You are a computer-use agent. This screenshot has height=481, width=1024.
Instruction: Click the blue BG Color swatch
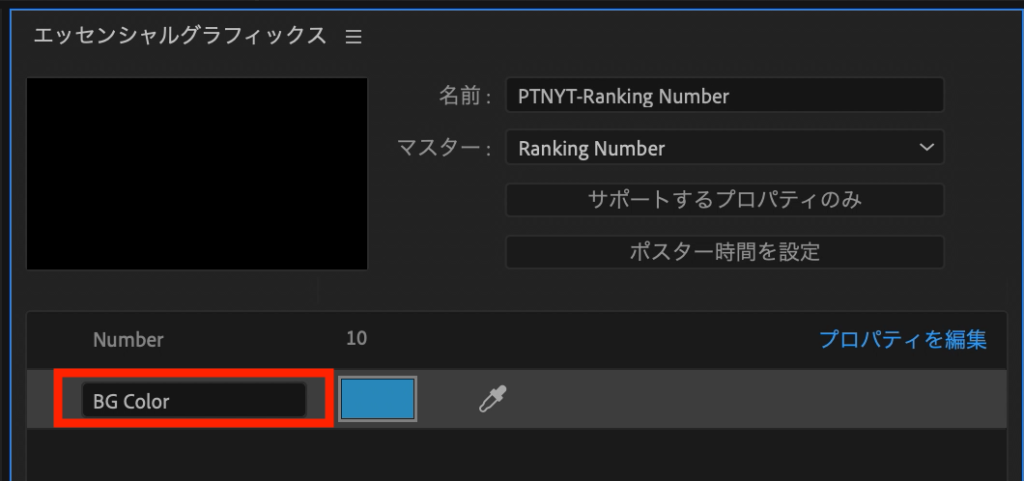(x=377, y=399)
